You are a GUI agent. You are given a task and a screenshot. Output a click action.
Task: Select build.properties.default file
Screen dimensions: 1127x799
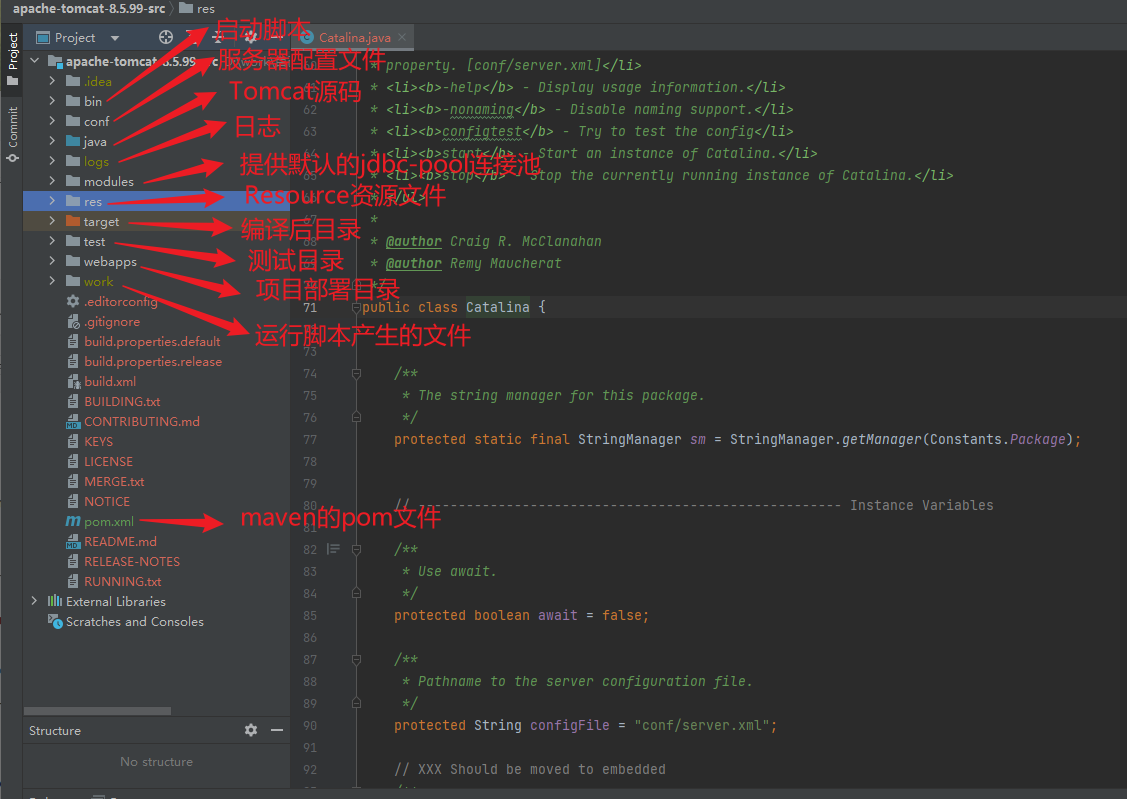pyautogui.click(x=152, y=341)
